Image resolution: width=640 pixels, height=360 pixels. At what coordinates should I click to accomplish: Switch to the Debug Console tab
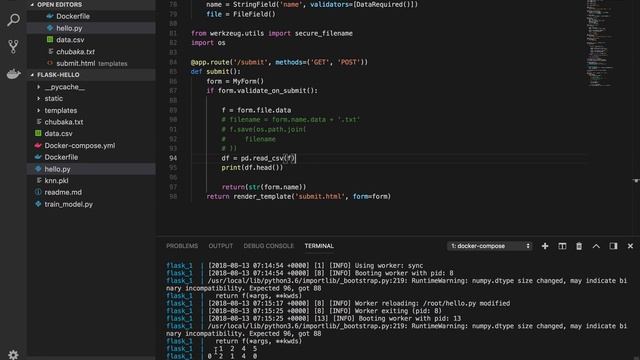[x=269, y=246]
